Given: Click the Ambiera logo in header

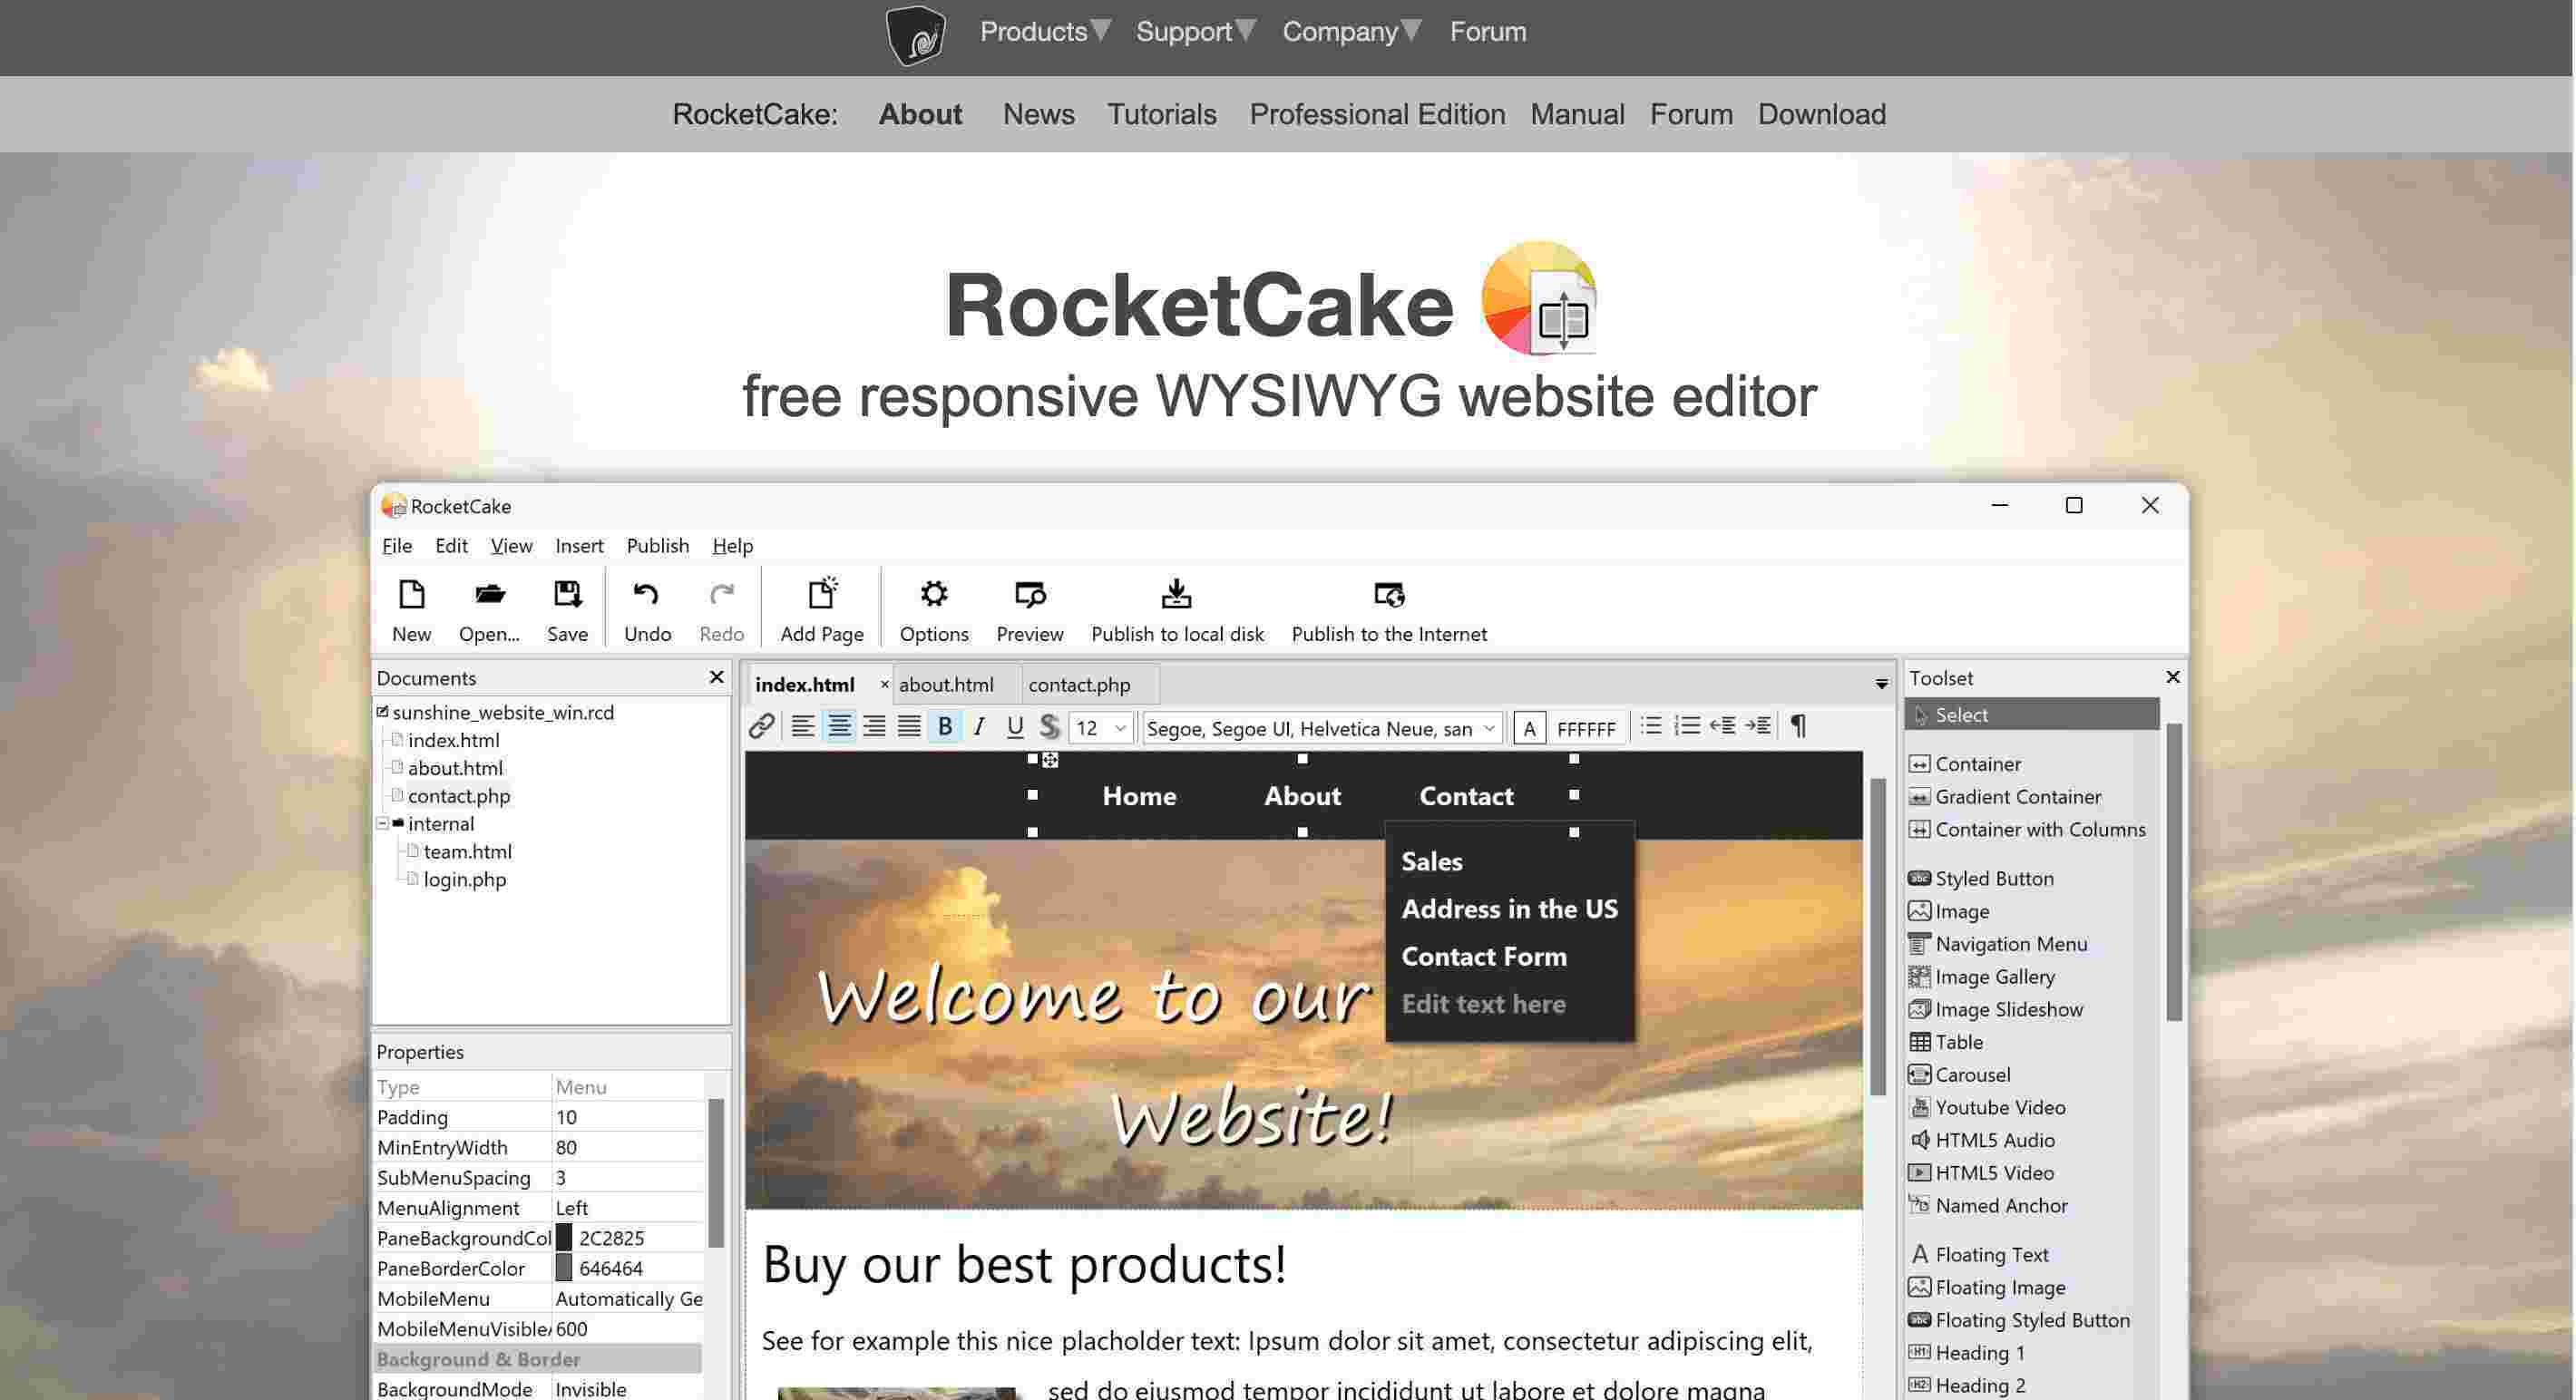Looking at the screenshot, I should (915, 37).
